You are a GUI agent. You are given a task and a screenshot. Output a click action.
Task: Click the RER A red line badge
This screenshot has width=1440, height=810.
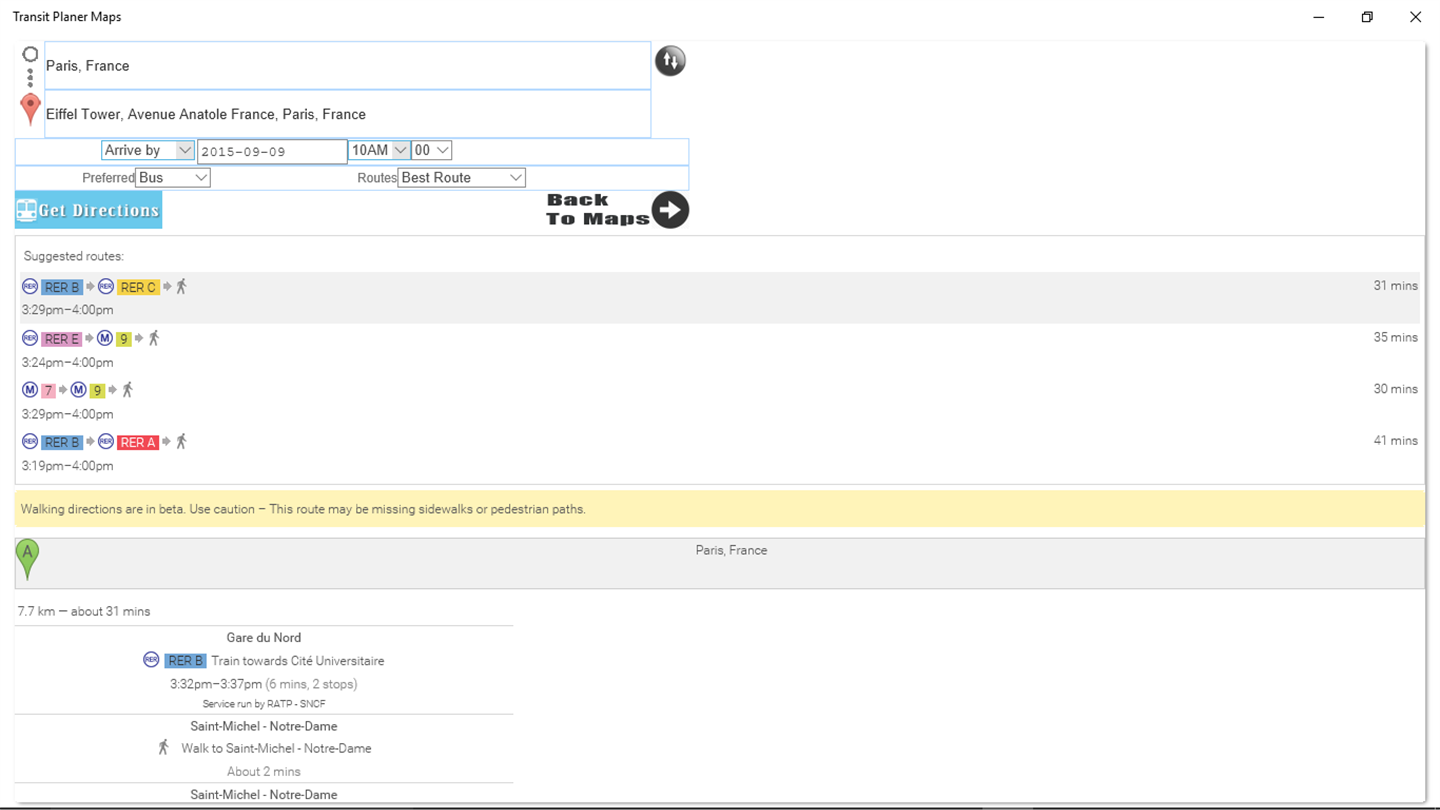[138, 442]
